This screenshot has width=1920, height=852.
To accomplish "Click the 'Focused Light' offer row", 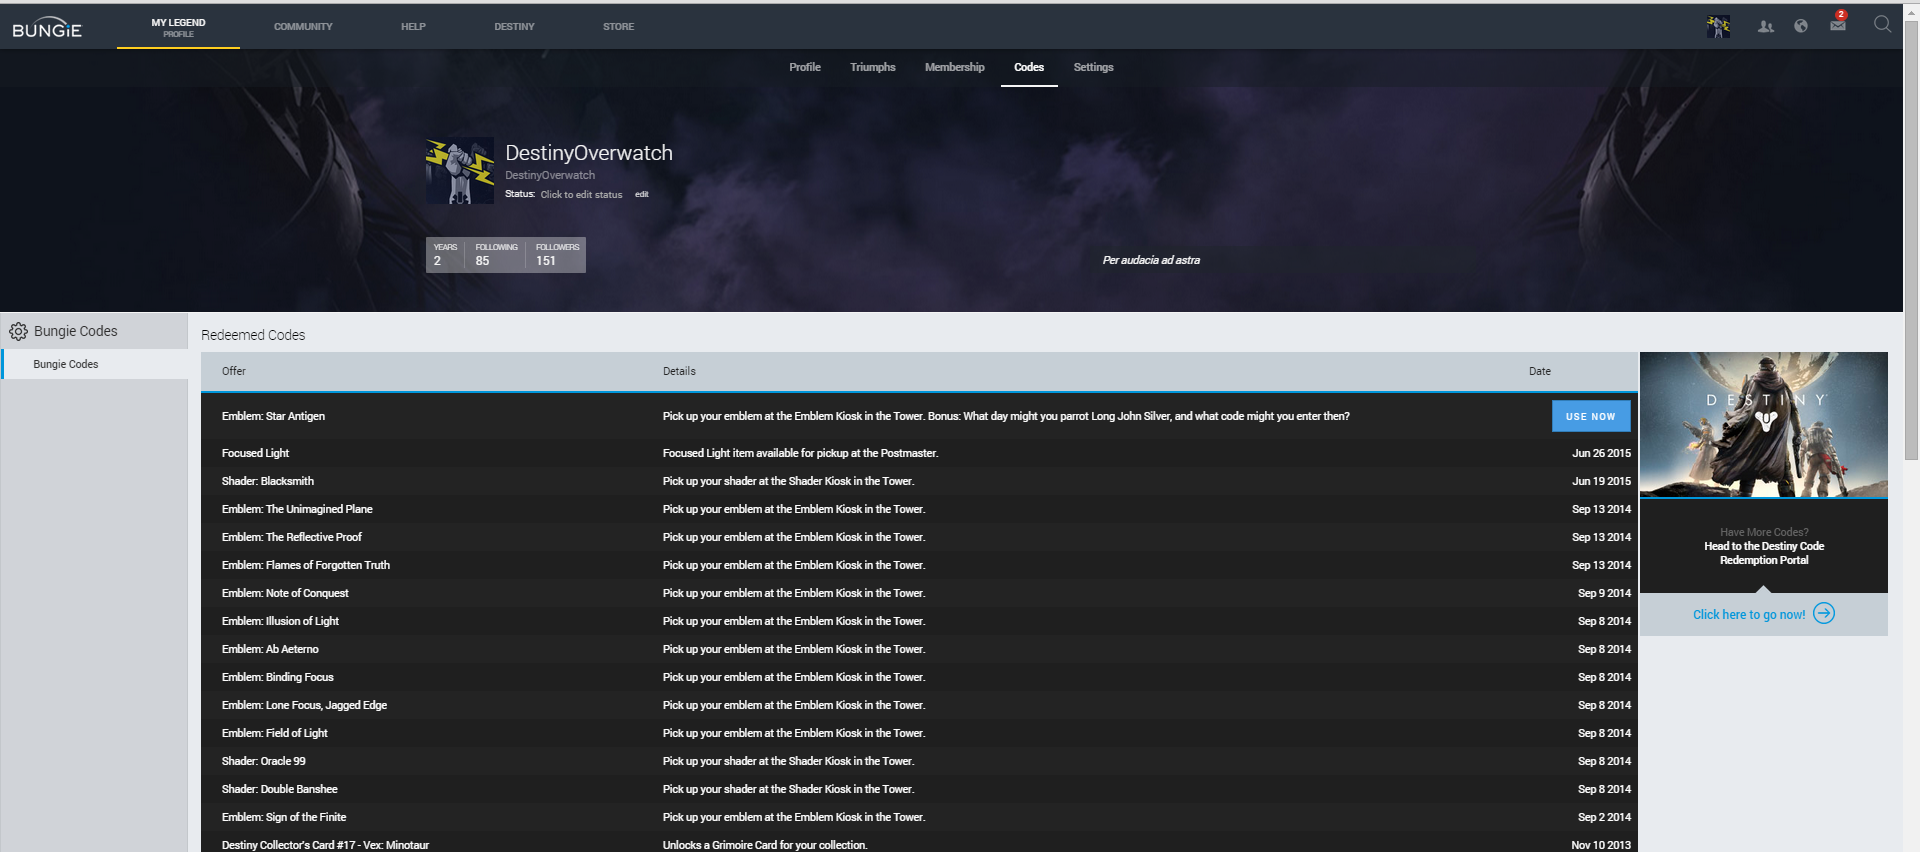I will coord(919,453).
